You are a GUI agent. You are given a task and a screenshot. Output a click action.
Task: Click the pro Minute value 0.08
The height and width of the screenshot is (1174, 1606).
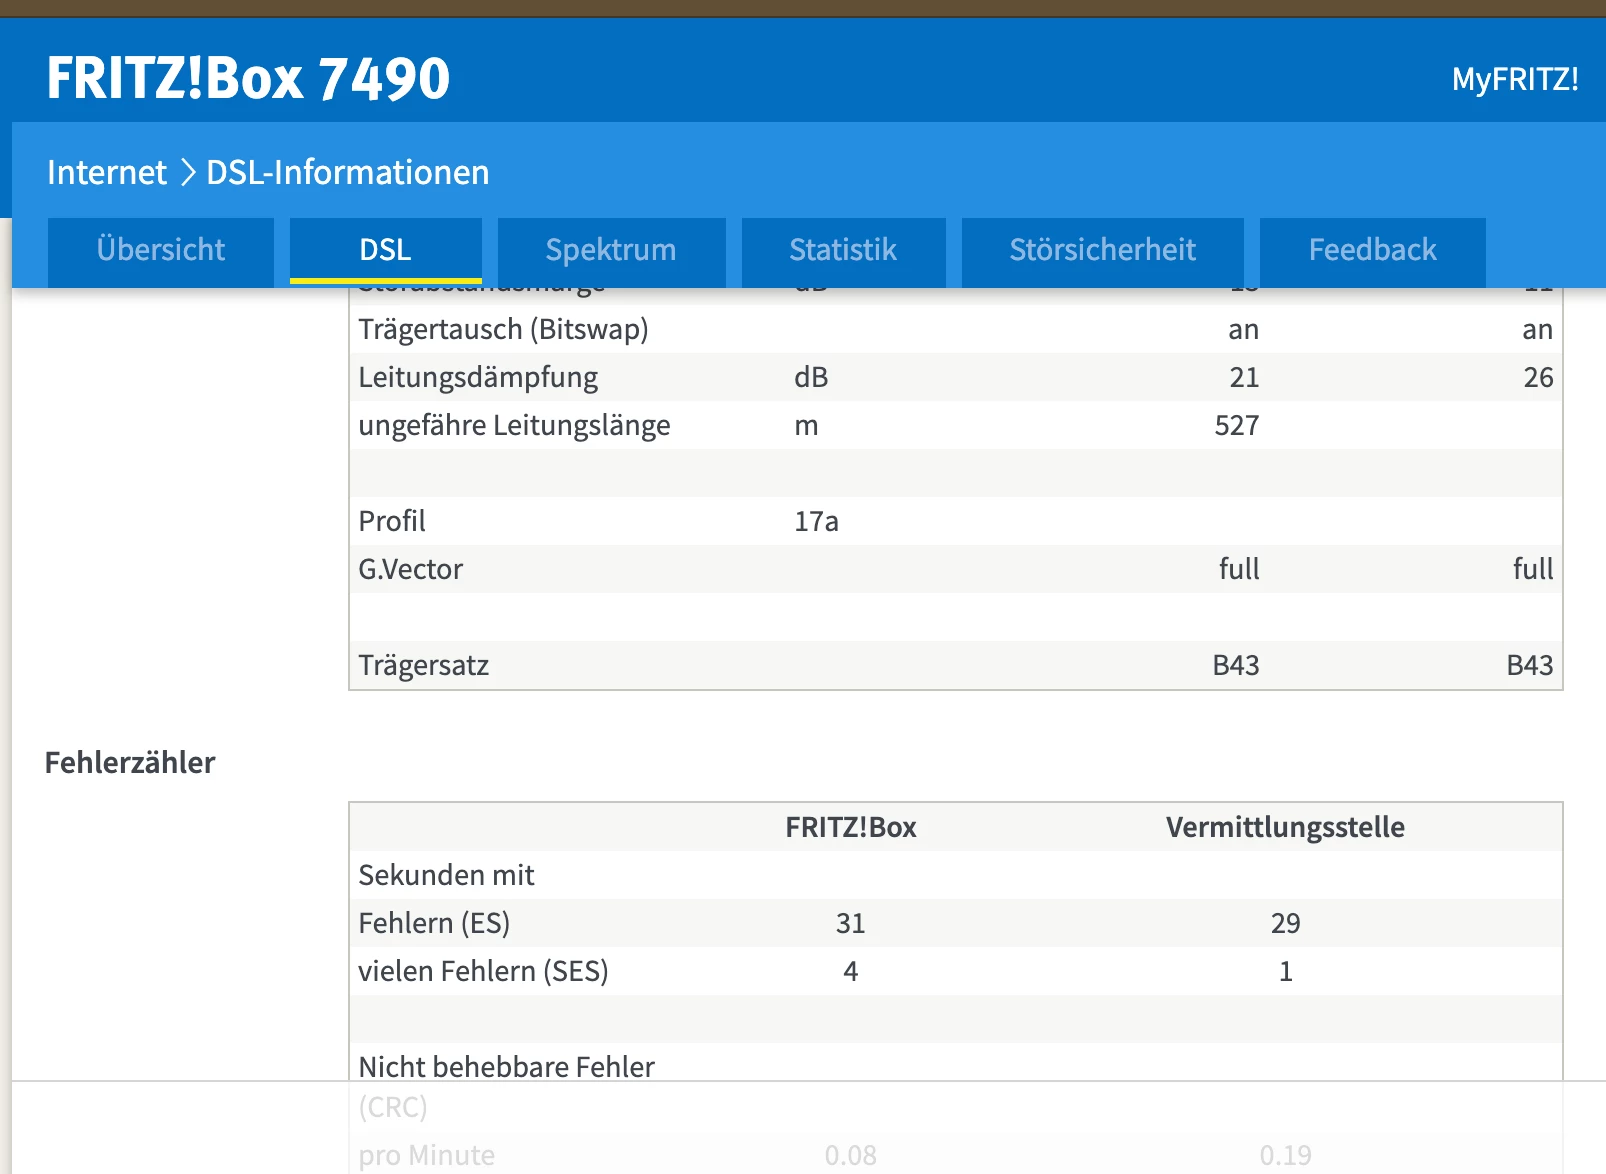[x=851, y=1155]
